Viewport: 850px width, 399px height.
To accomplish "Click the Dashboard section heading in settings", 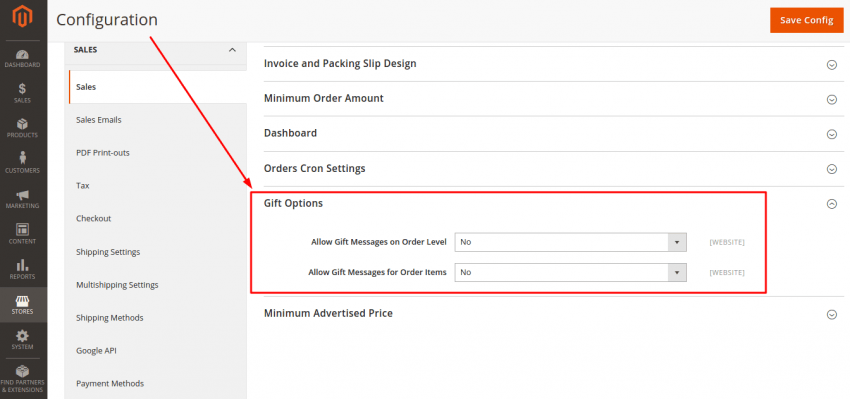I will (x=290, y=133).
